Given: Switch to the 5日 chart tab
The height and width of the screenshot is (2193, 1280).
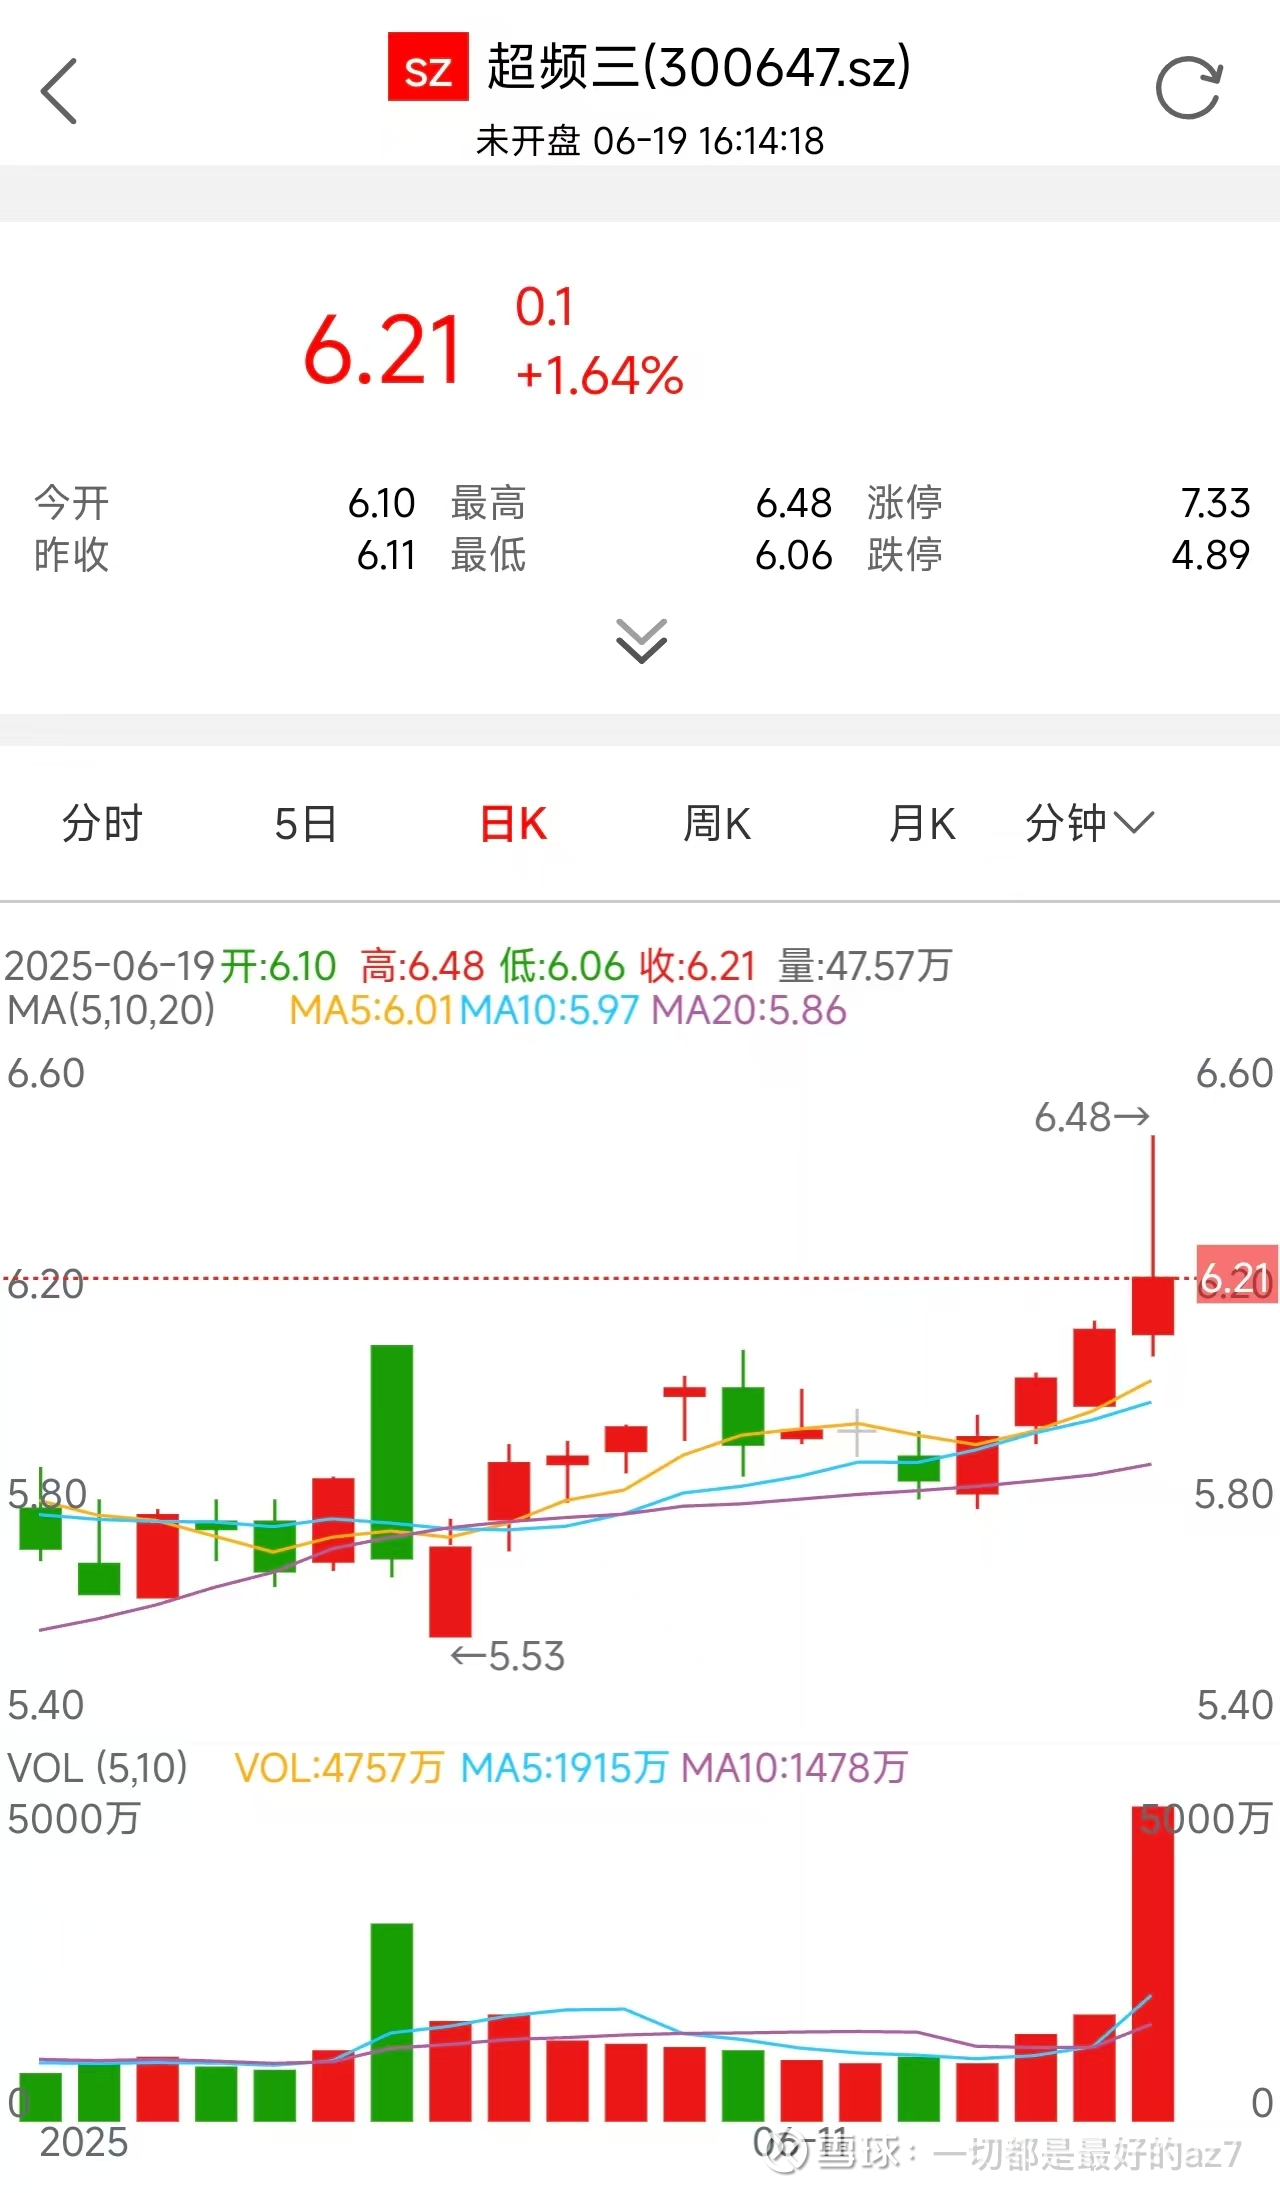Looking at the screenshot, I should coord(306,824).
